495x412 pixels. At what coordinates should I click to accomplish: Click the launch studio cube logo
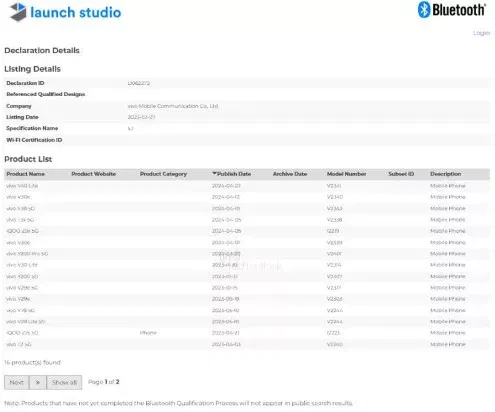tap(18, 12)
